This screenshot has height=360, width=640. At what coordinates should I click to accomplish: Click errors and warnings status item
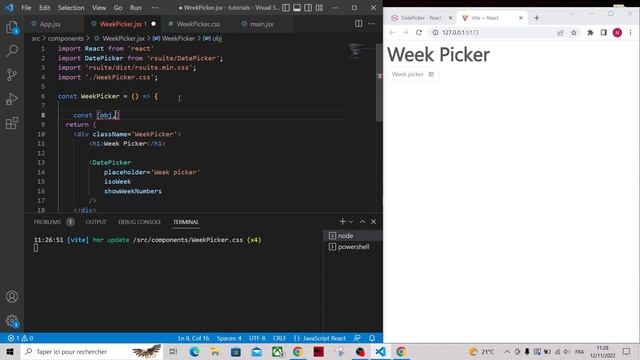click(x=20, y=338)
